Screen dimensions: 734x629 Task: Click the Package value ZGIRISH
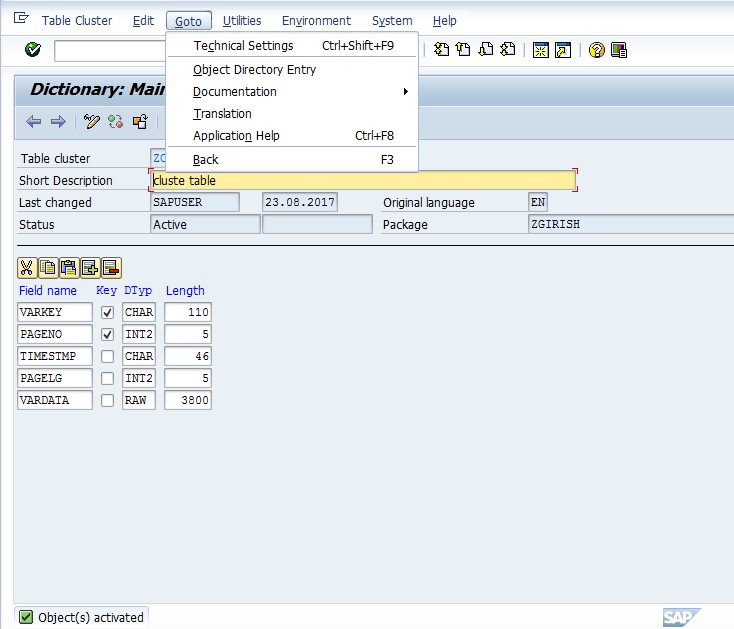coord(630,224)
